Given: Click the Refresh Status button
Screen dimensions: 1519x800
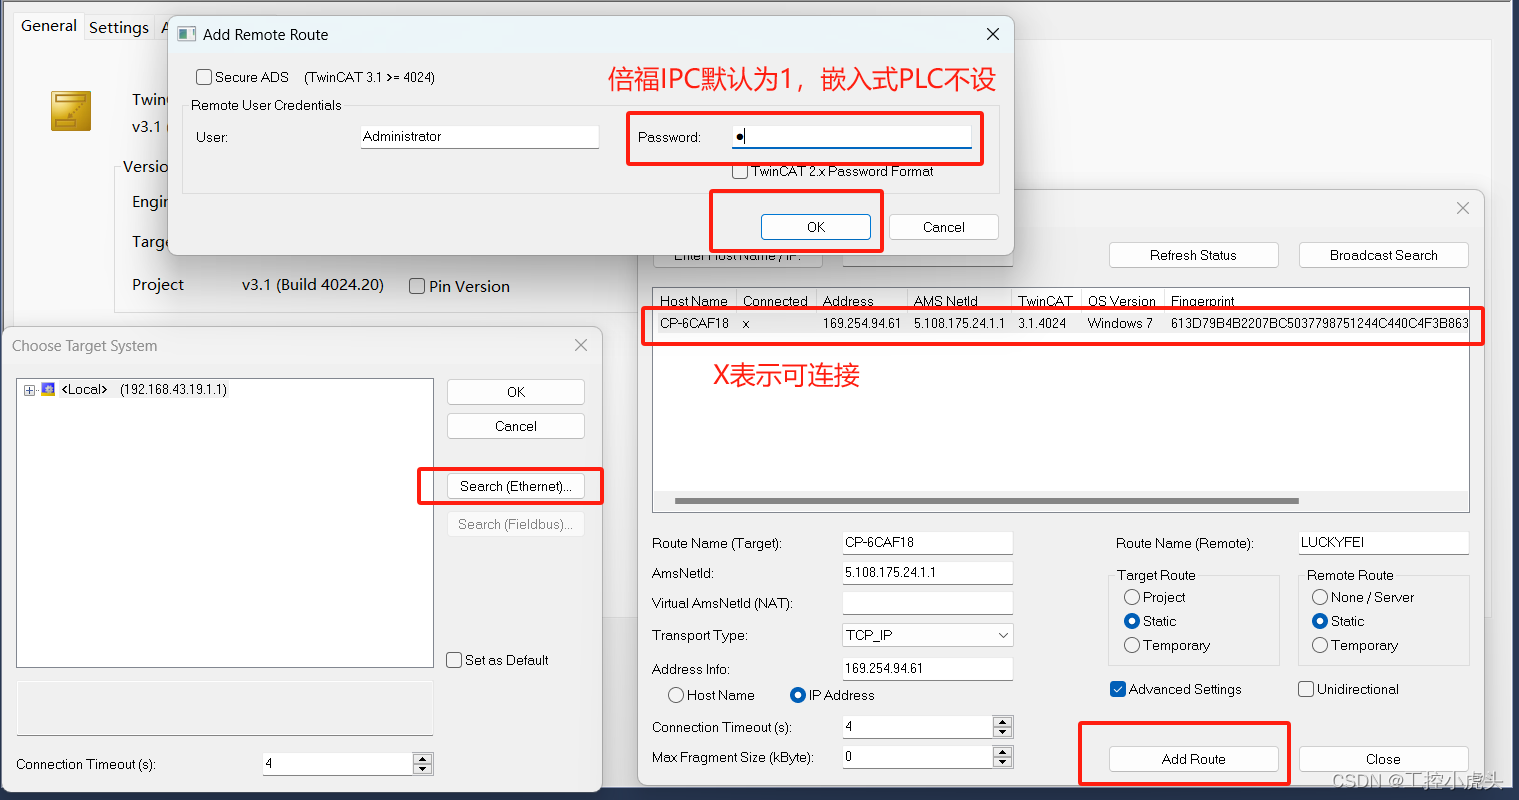Looking at the screenshot, I should [1193, 255].
